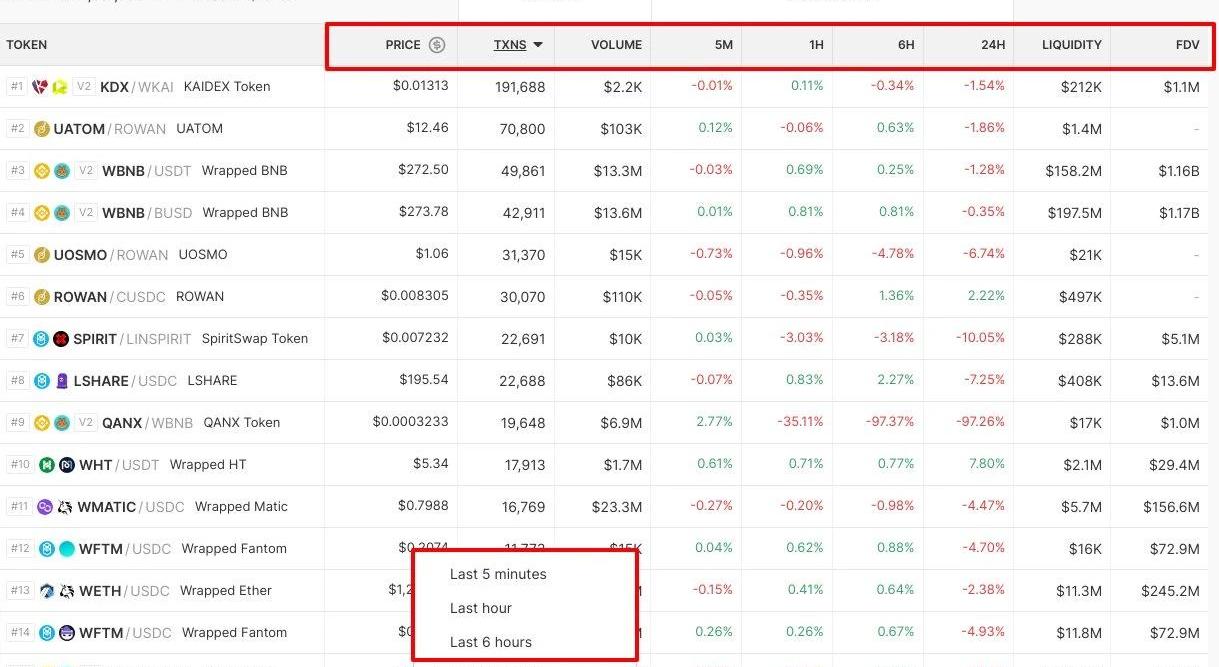Viewport: 1219px width, 667px height.
Task: Click the V2 badge on KDX row
Action: [x=85, y=87]
